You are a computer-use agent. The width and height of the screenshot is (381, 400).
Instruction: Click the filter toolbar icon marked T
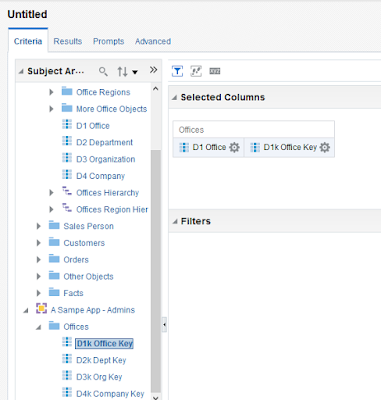177,71
